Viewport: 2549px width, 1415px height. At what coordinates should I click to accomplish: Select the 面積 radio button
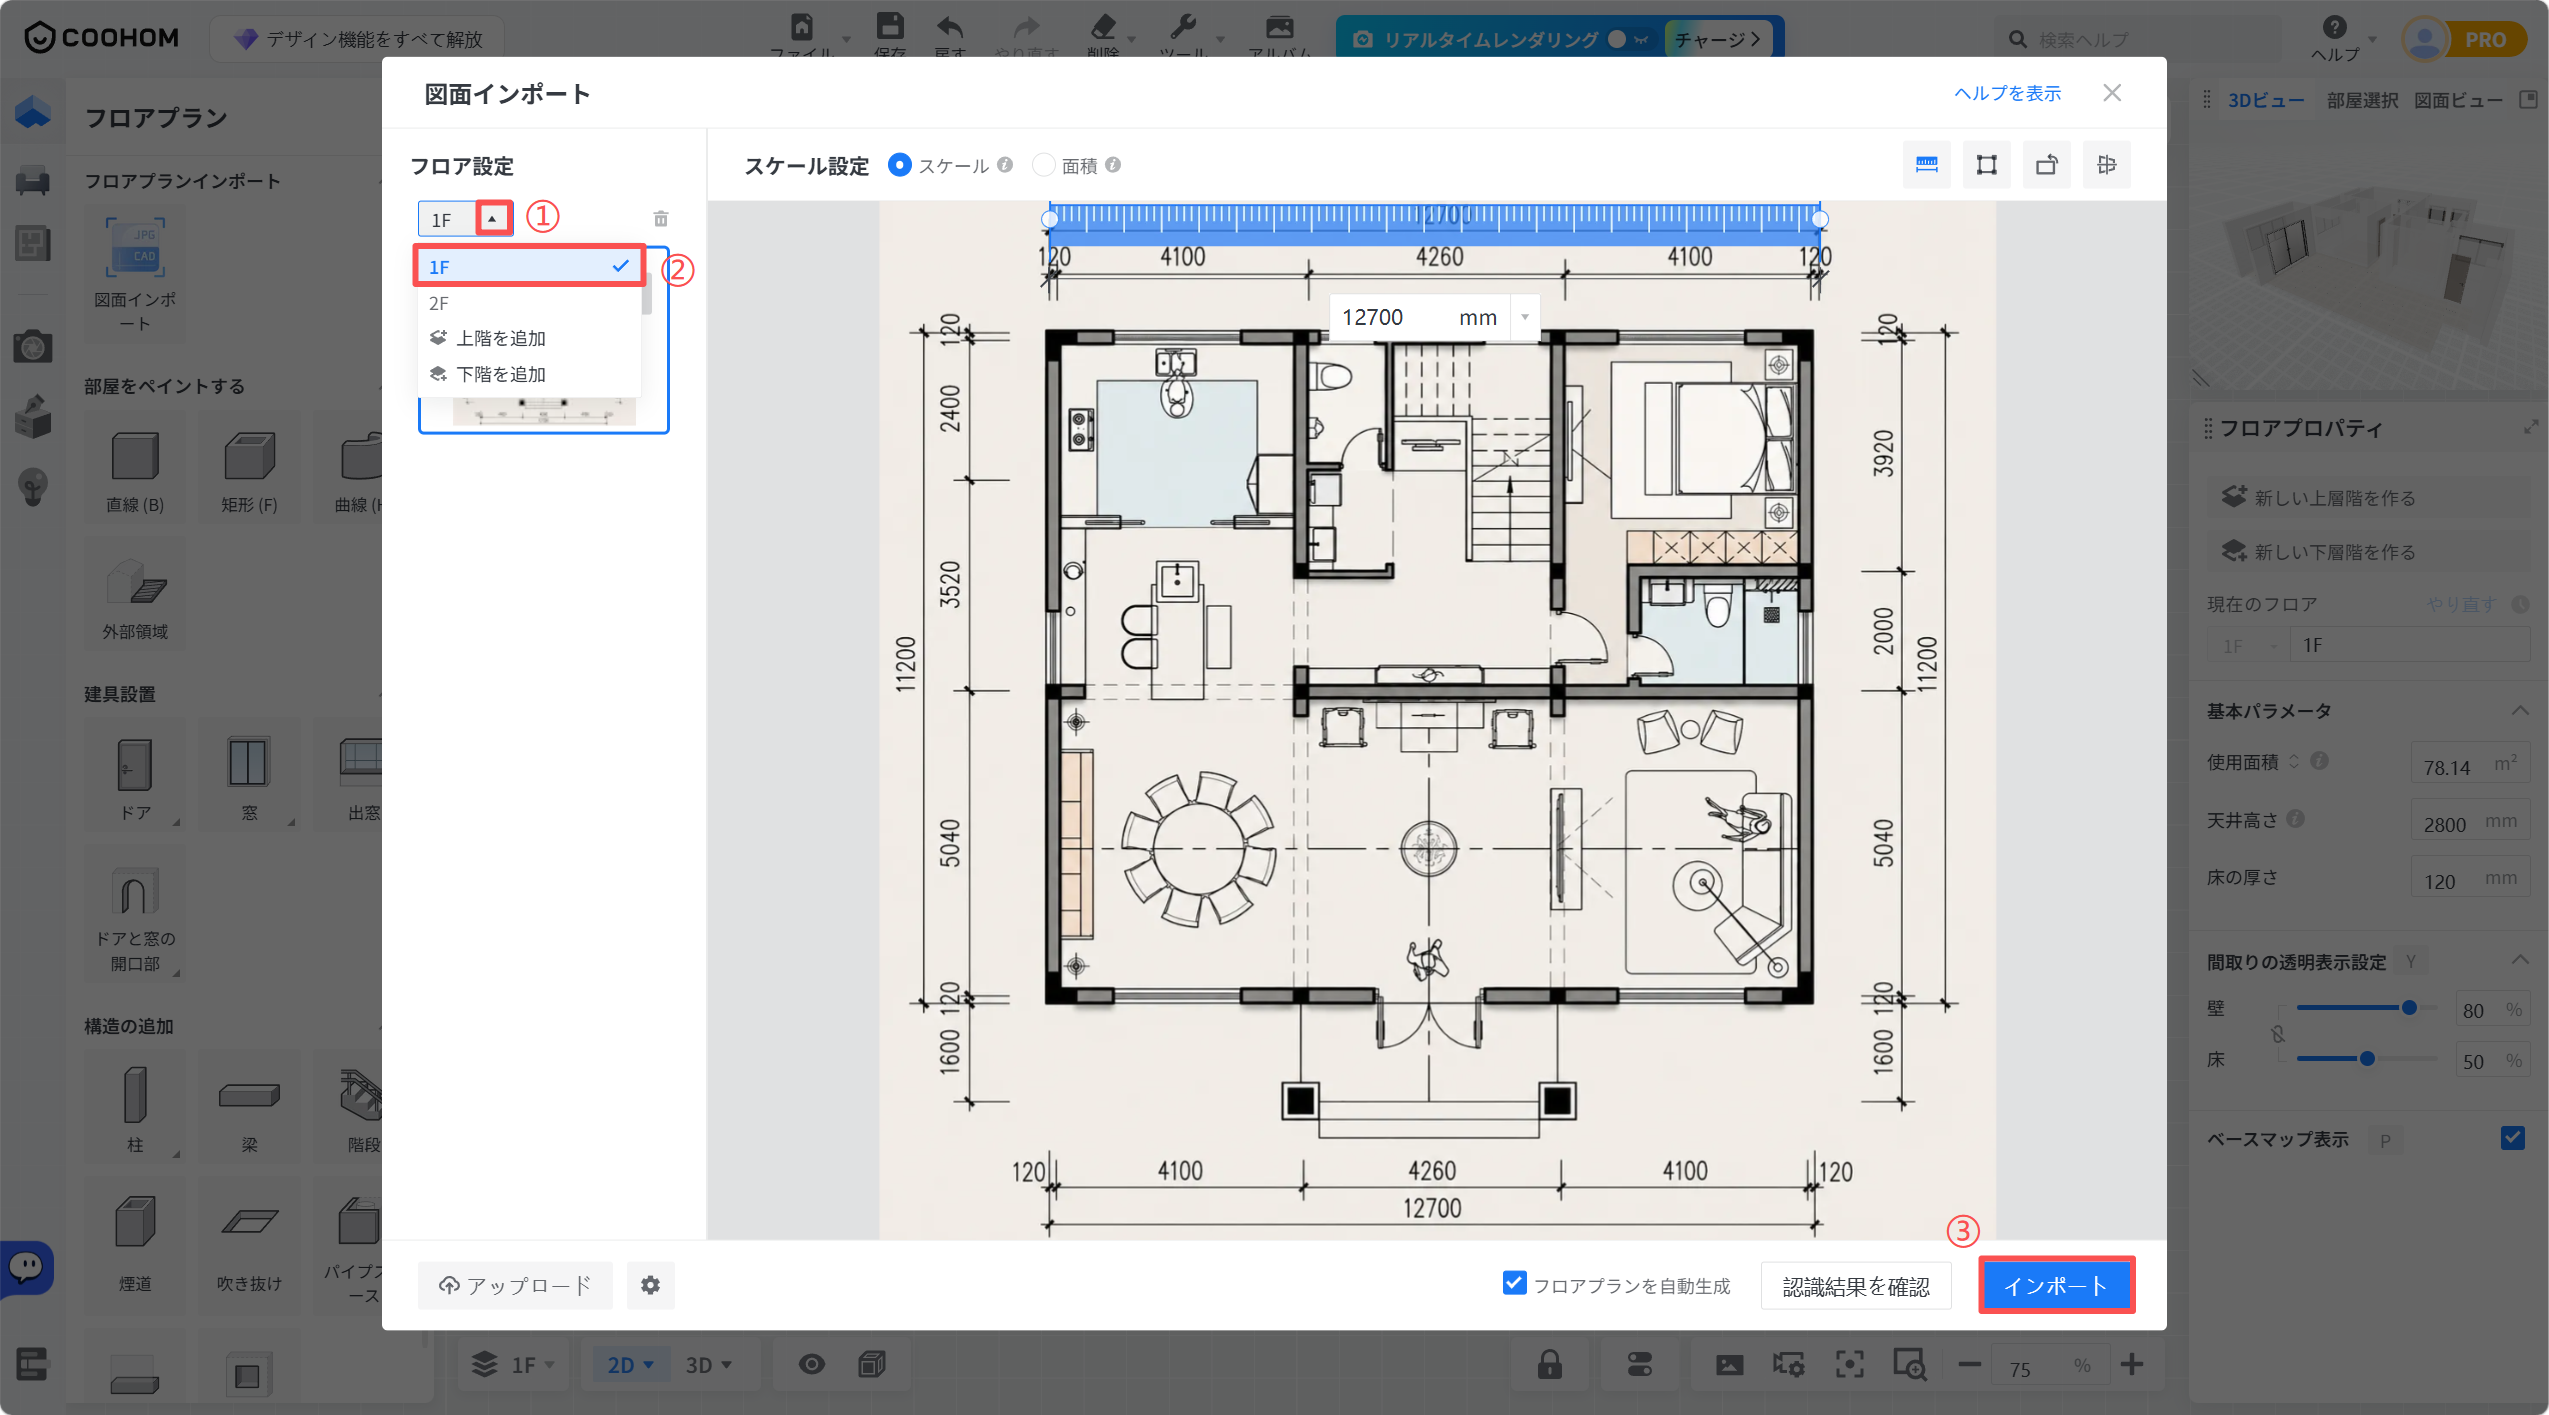[x=1043, y=165]
